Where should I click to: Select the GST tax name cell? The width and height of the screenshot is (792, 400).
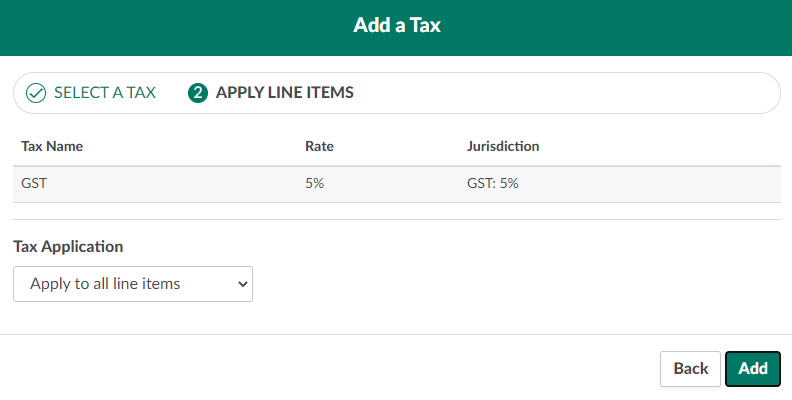tap(35, 184)
